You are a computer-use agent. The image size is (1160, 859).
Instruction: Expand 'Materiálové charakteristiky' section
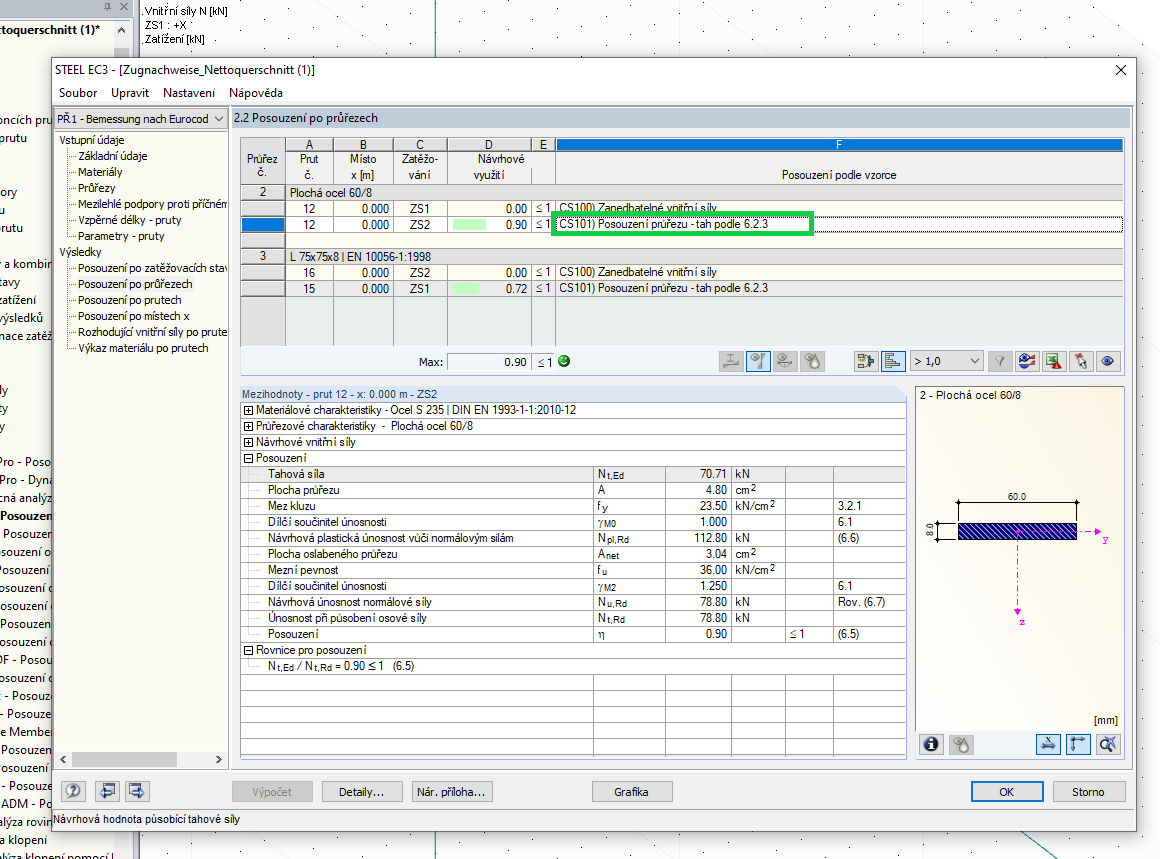tap(249, 410)
